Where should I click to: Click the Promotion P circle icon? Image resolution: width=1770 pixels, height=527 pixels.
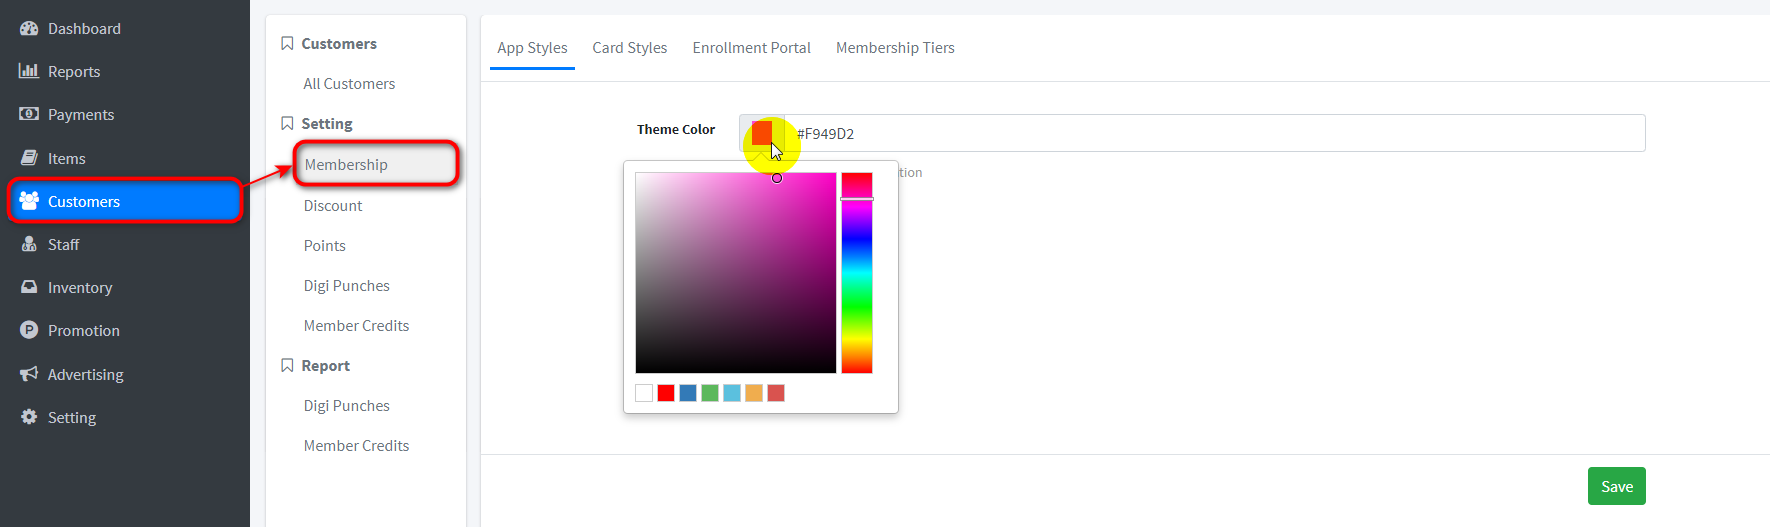29,330
